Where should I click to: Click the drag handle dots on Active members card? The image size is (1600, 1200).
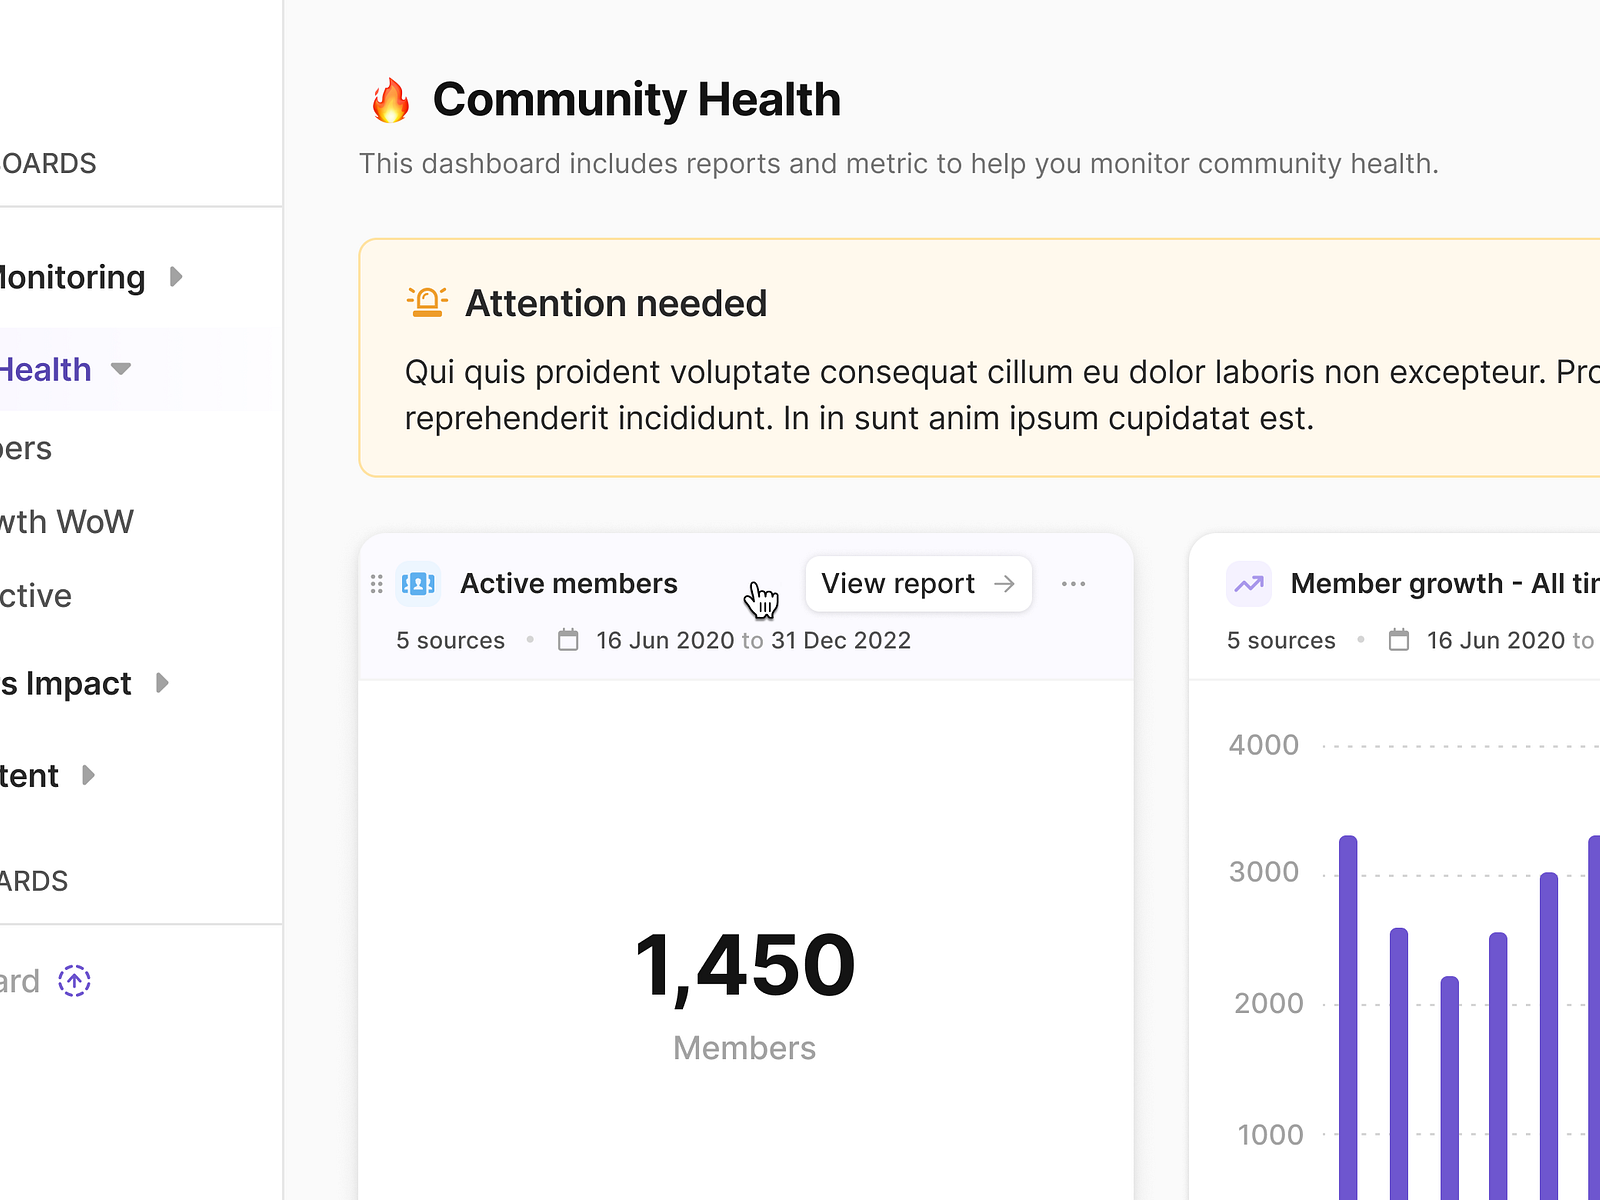(376, 583)
